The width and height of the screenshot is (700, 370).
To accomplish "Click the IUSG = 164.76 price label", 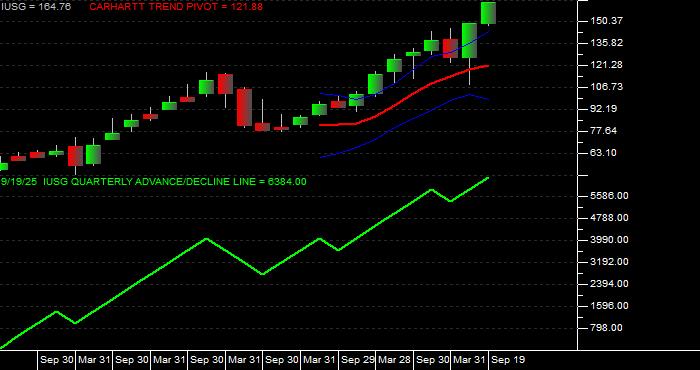I will [35, 7].
